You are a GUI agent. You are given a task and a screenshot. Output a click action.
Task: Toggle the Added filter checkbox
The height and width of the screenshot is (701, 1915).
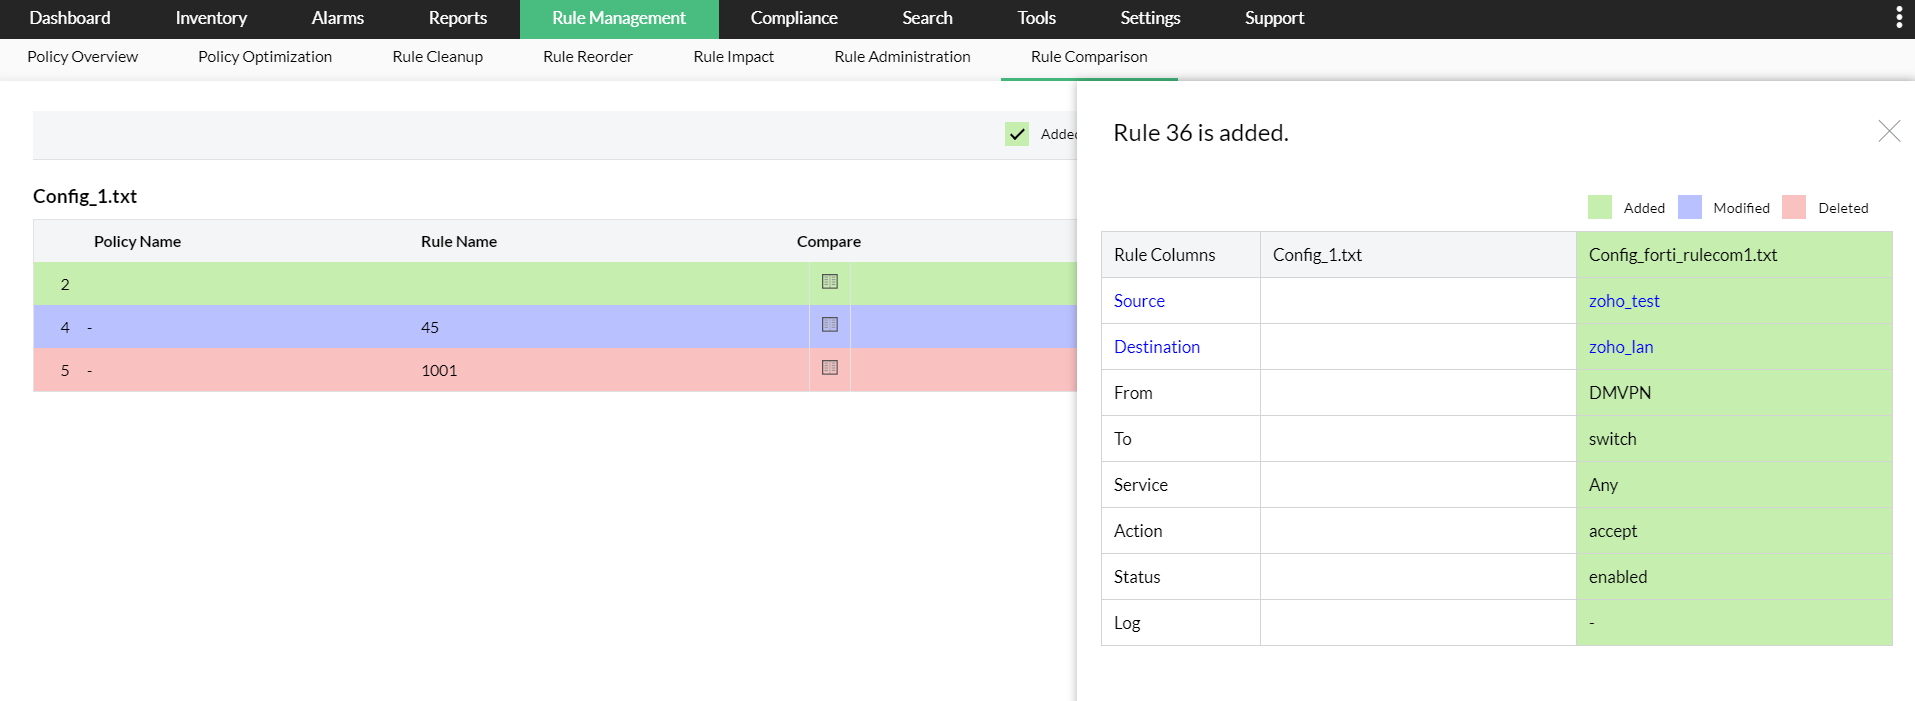1017,134
